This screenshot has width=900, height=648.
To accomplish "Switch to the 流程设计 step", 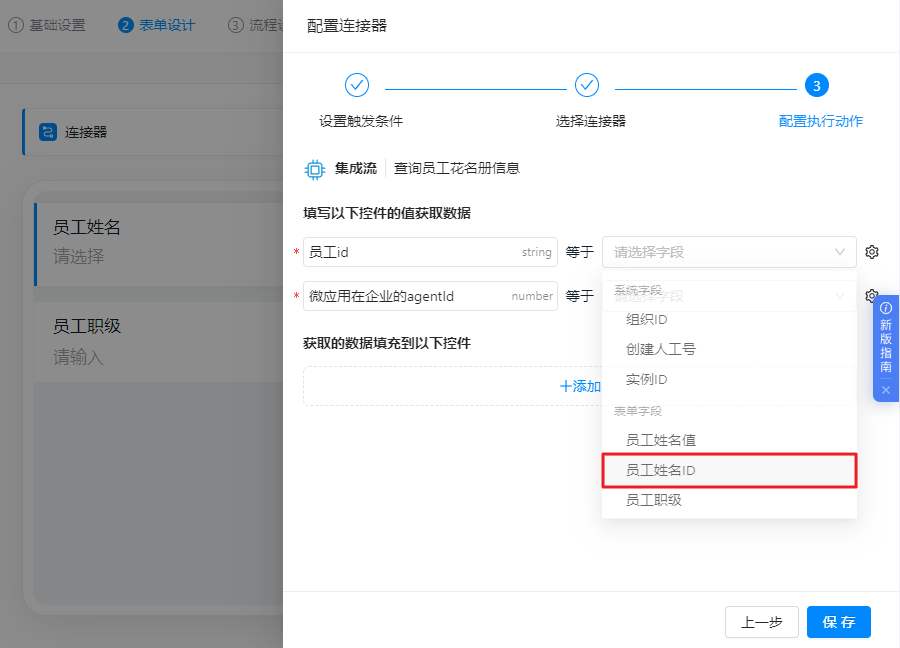I will (x=255, y=24).
